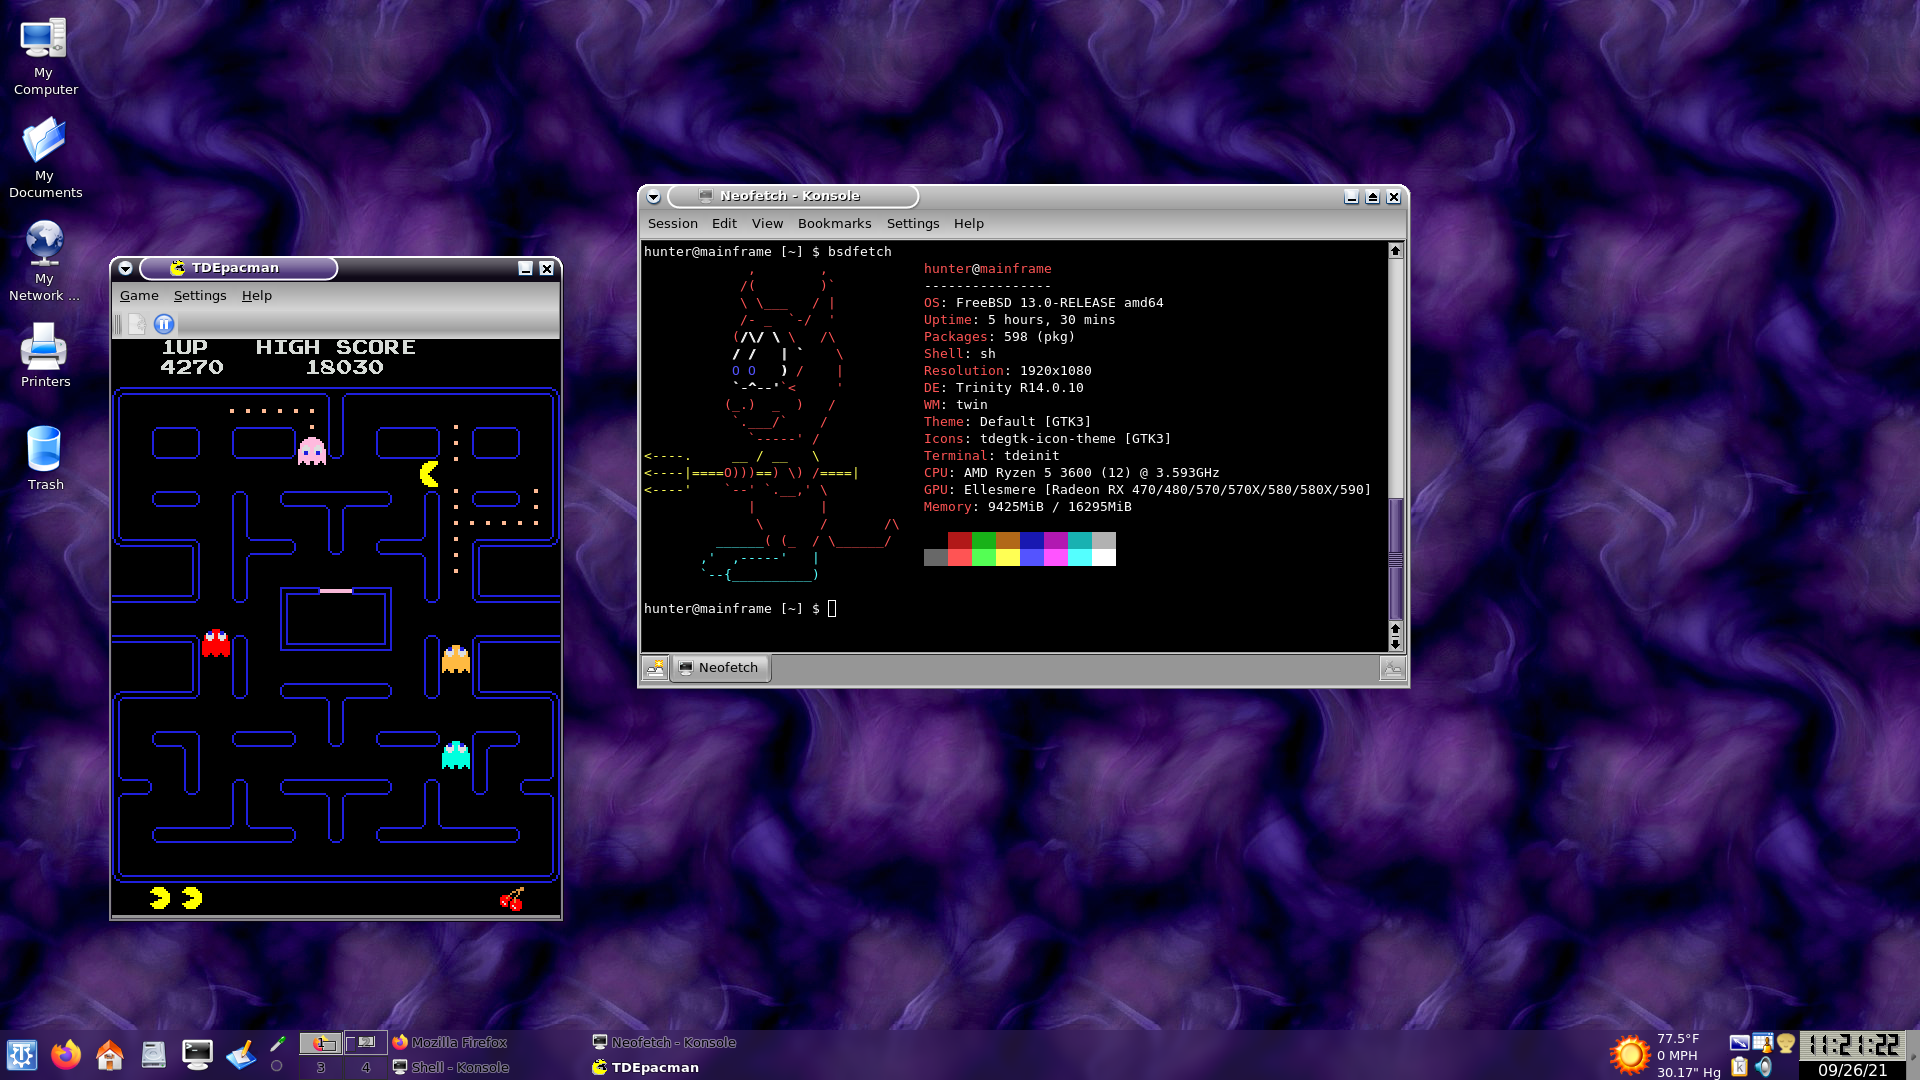Open Printers desktop icon
Image resolution: width=1920 pixels, height=1080 pixels.
click(x=44, y=355)
